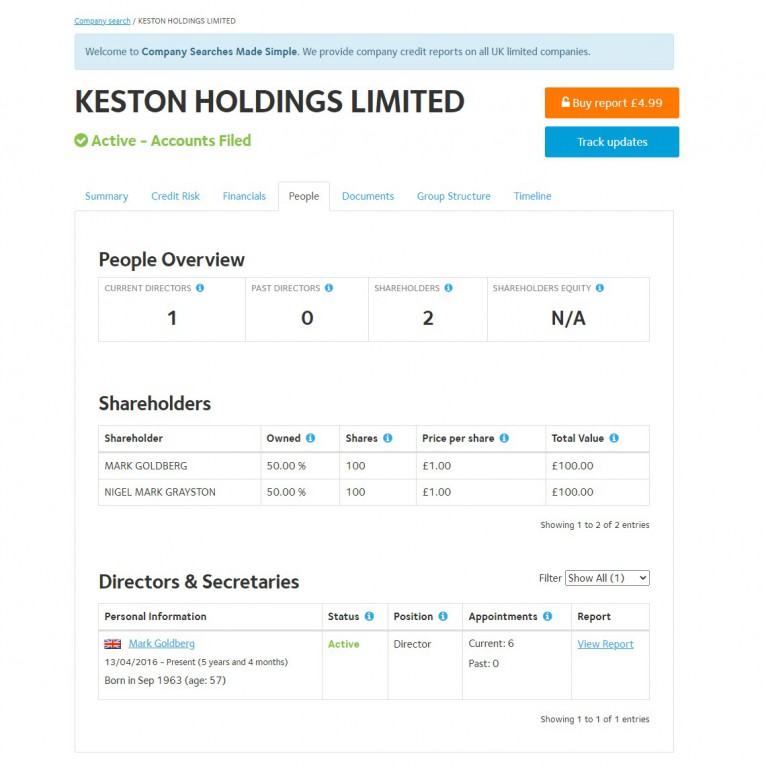Image resolution: width=766 pixels, height=768 pixels.
Task: Click info icon beside Owned column
Action: pos(310,438)
